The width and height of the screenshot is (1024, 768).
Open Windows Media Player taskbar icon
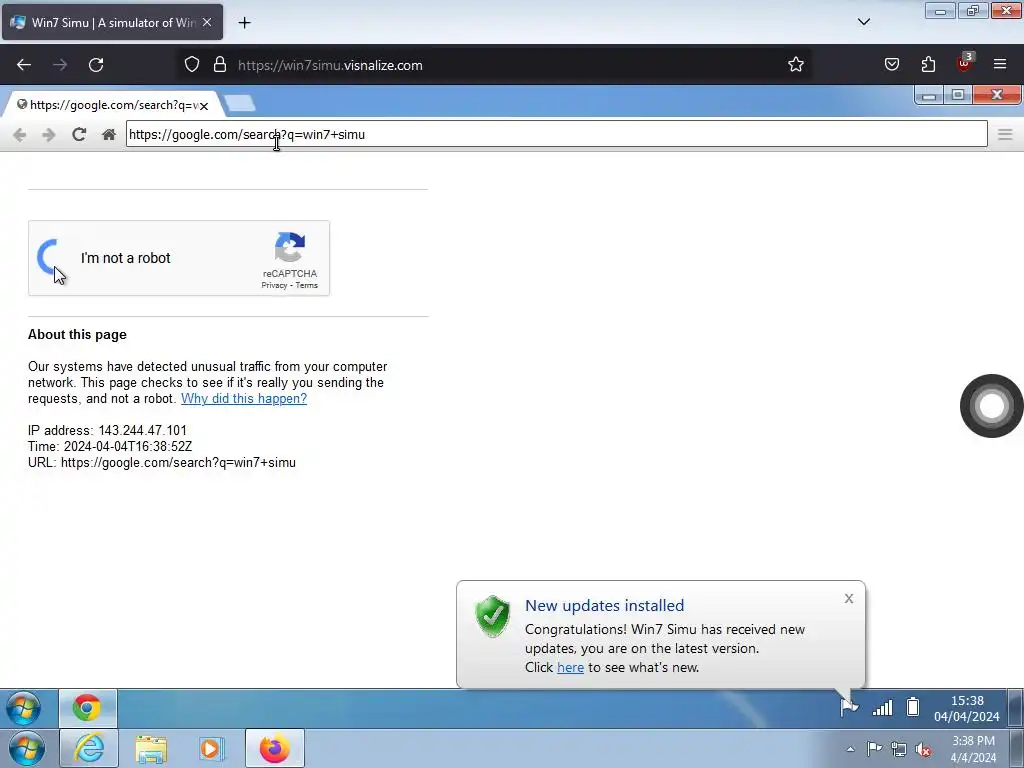tap(212, 748)
